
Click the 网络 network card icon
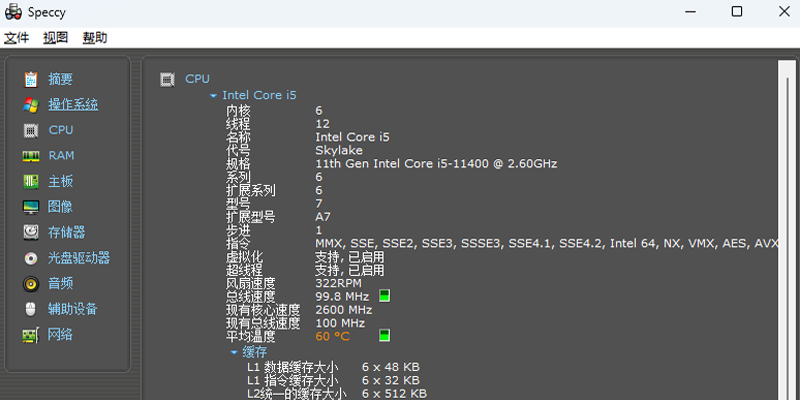click(x=31, y=335)
